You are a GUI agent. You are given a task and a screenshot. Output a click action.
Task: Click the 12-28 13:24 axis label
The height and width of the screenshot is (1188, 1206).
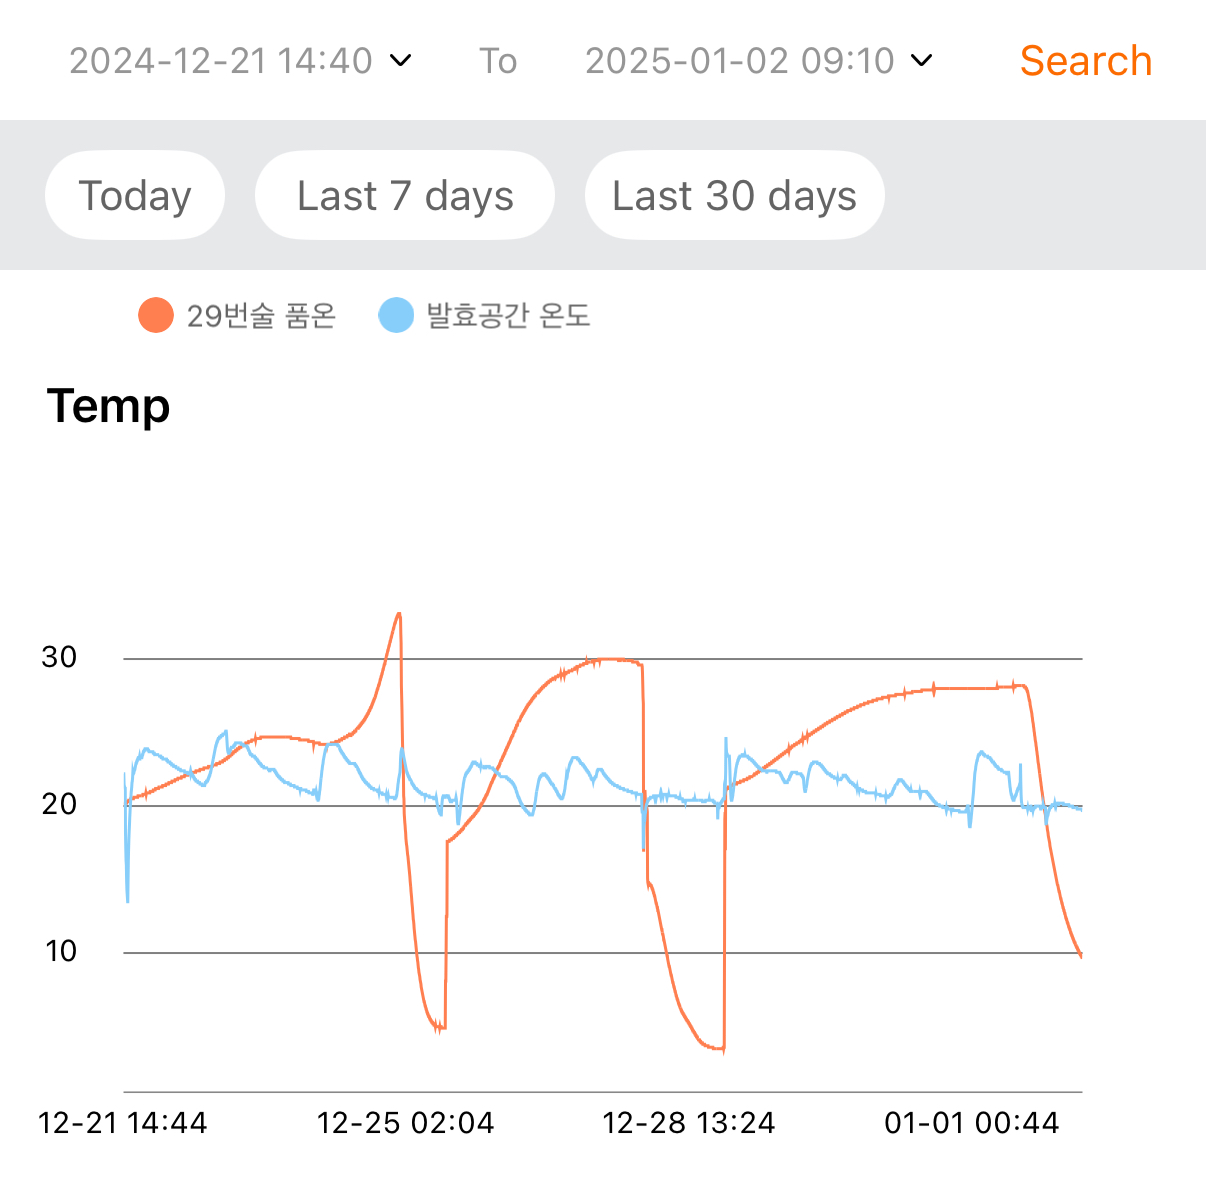[x=689, y=1123]
